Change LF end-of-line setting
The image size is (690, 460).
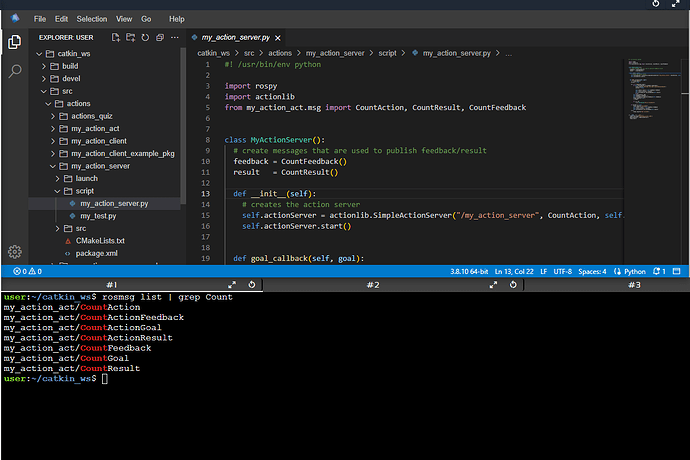543,271
